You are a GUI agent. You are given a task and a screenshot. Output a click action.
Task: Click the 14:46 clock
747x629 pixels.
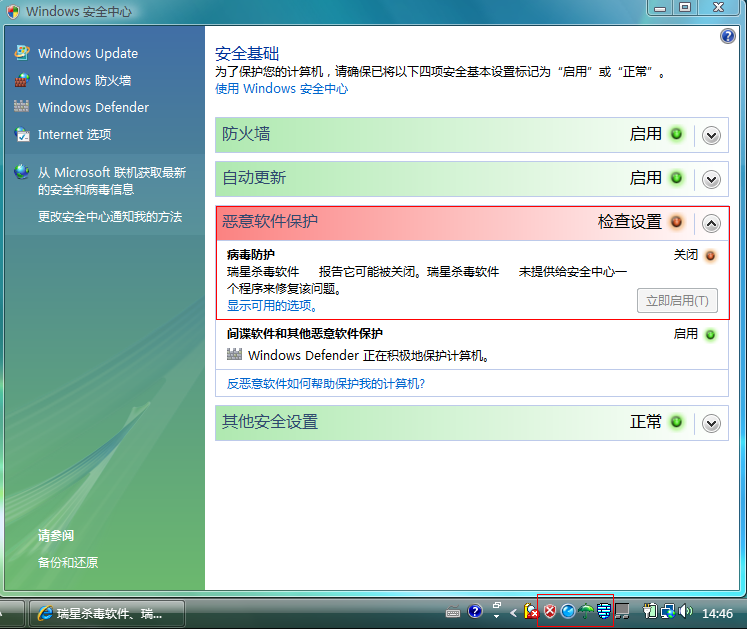tap(717, 613)
